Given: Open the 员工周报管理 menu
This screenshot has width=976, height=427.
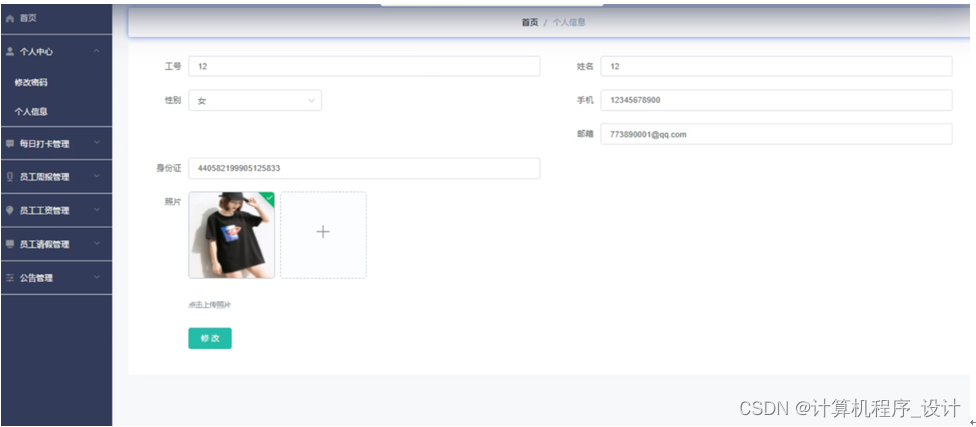Looking at the screenshot, I should 57,177.
